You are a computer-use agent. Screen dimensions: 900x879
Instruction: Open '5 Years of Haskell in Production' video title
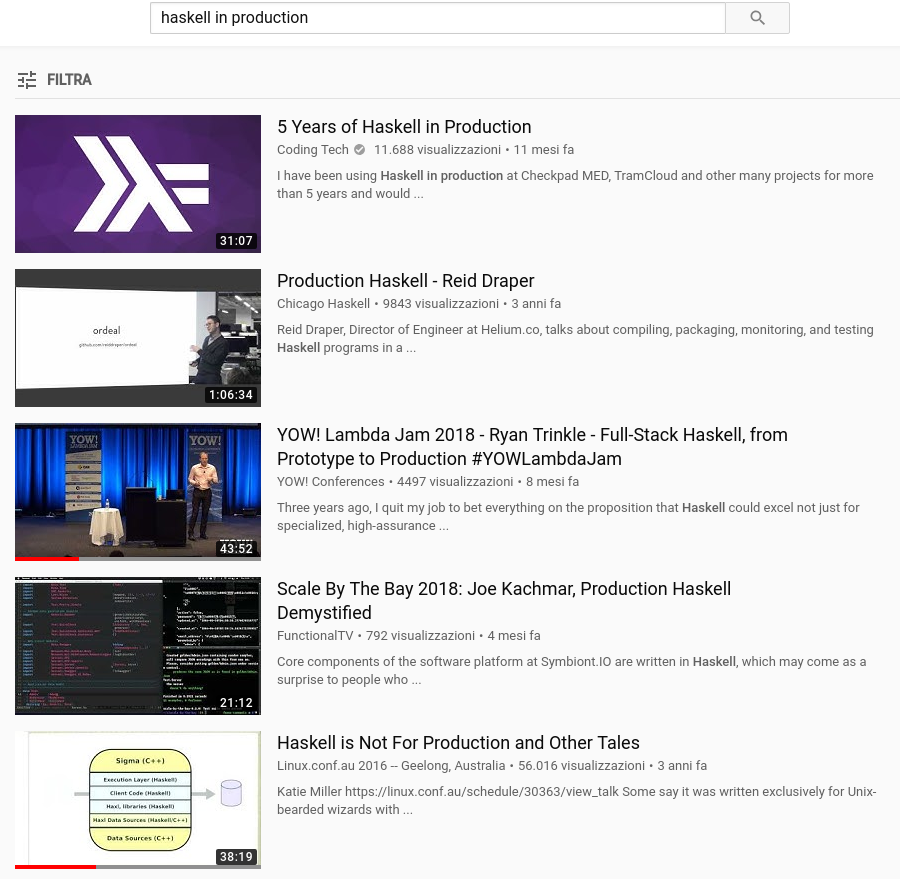[x=404, y=126]
